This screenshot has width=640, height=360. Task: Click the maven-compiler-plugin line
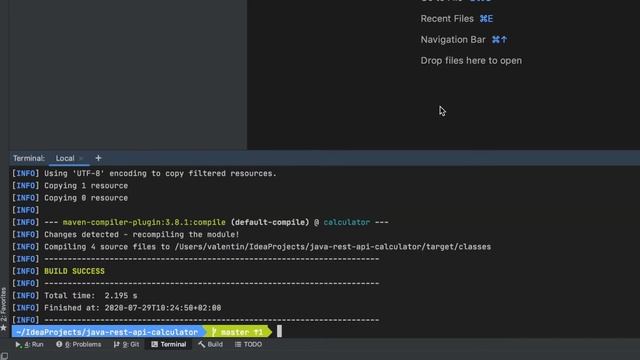(200, 222)
